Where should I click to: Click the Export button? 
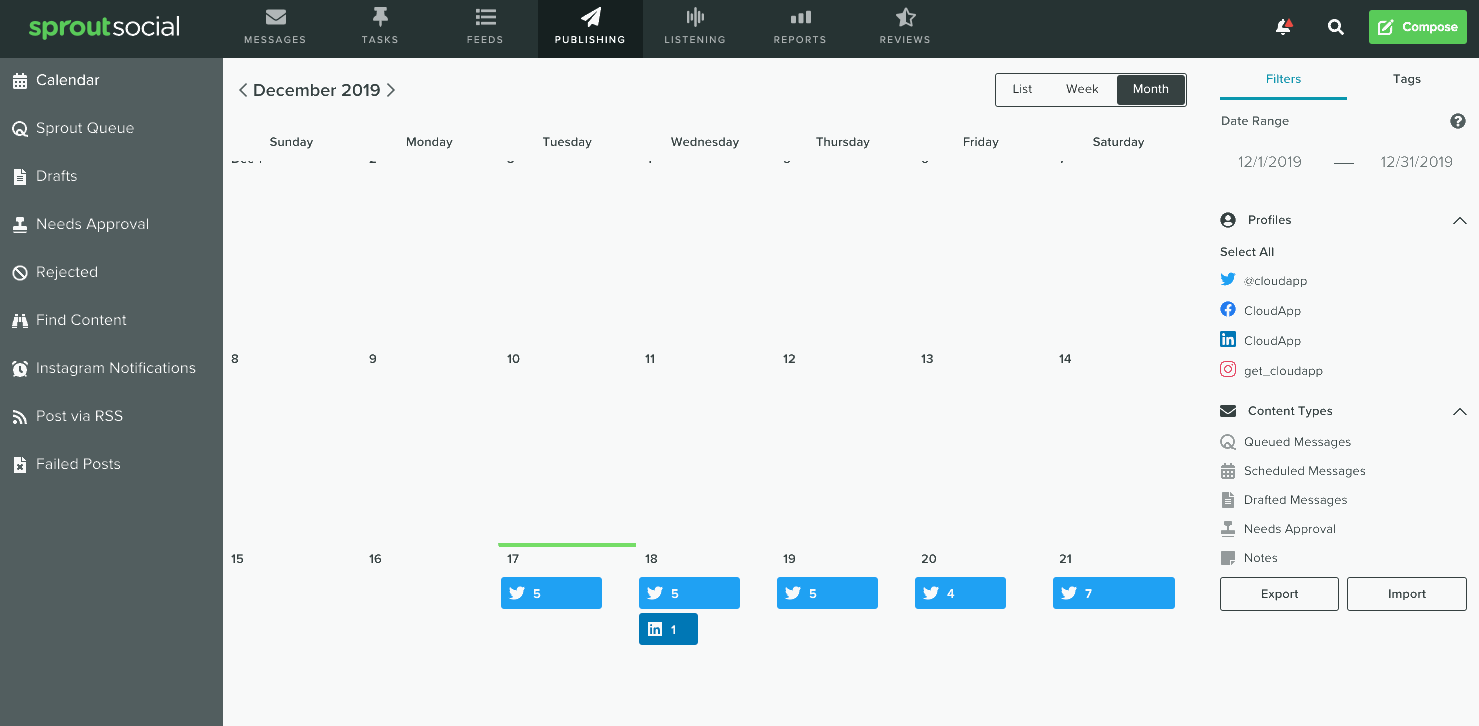coord(1279,594)
